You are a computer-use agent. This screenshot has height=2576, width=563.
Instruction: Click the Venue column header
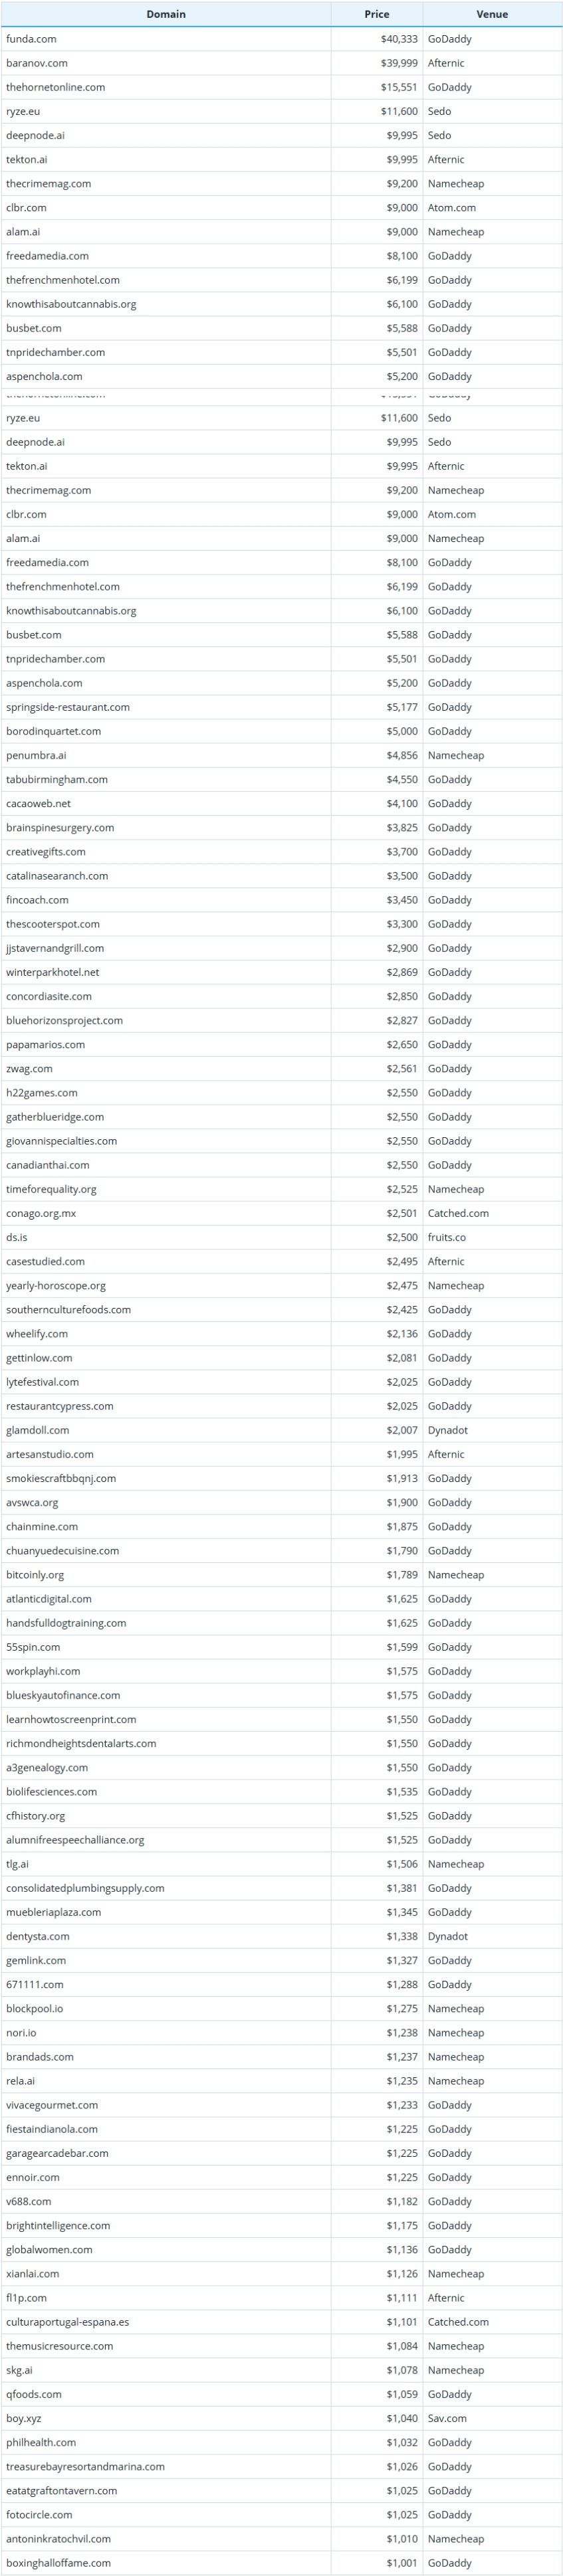[x=492, y=14]
